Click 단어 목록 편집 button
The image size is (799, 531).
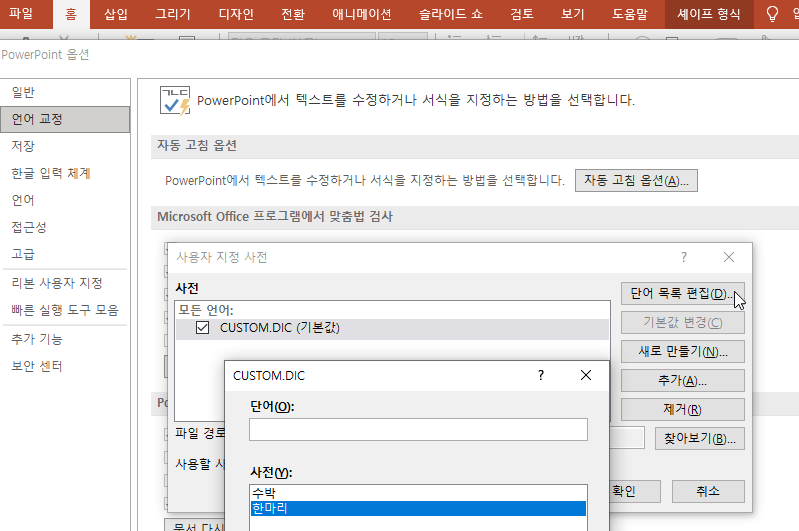(682, 294)
